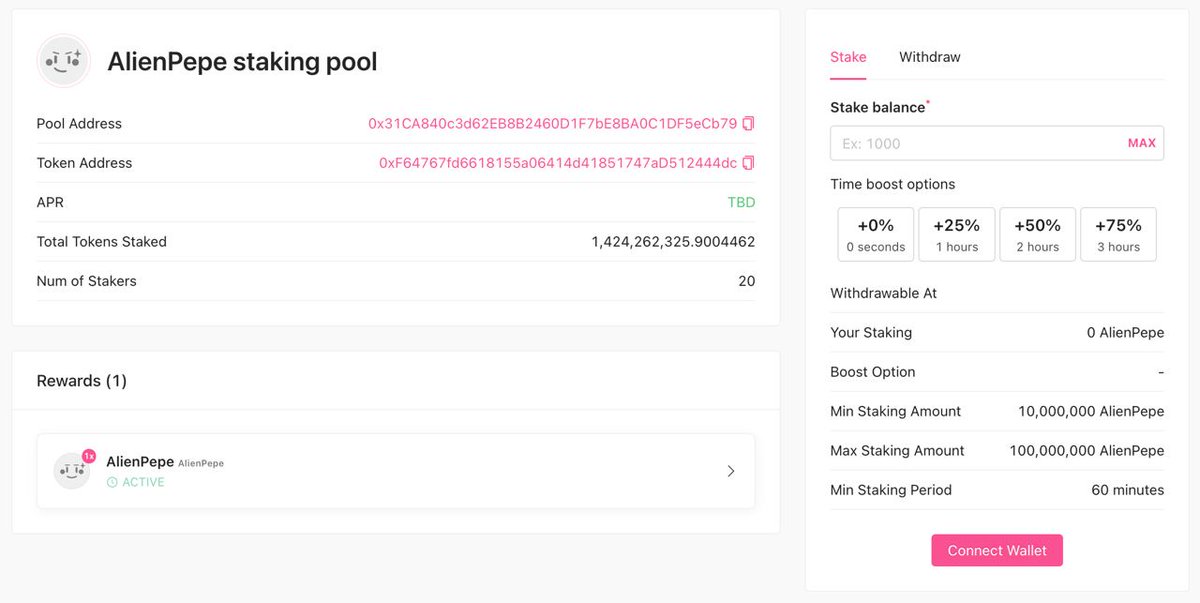
Task: Select the +0% 0 seconds boost option
Action: coord(875,235)
